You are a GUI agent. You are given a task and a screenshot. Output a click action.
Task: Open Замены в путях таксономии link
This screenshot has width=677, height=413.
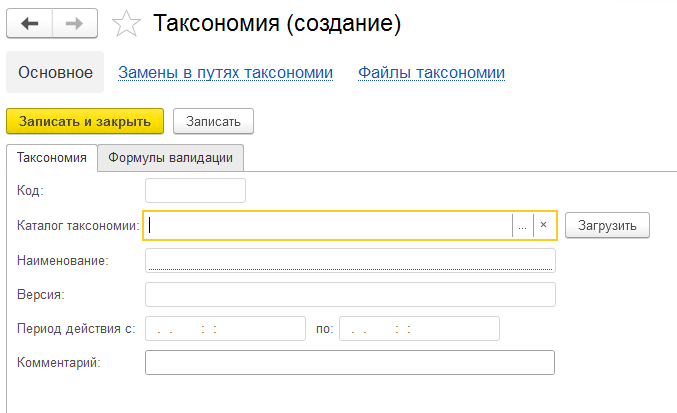(225, 73)
